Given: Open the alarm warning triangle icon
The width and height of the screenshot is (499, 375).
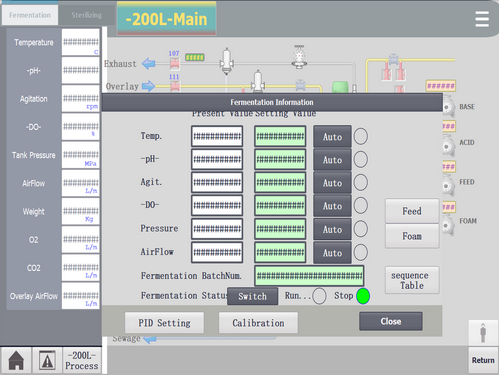Looking at the screenshot, I should [x=47, y=360].
